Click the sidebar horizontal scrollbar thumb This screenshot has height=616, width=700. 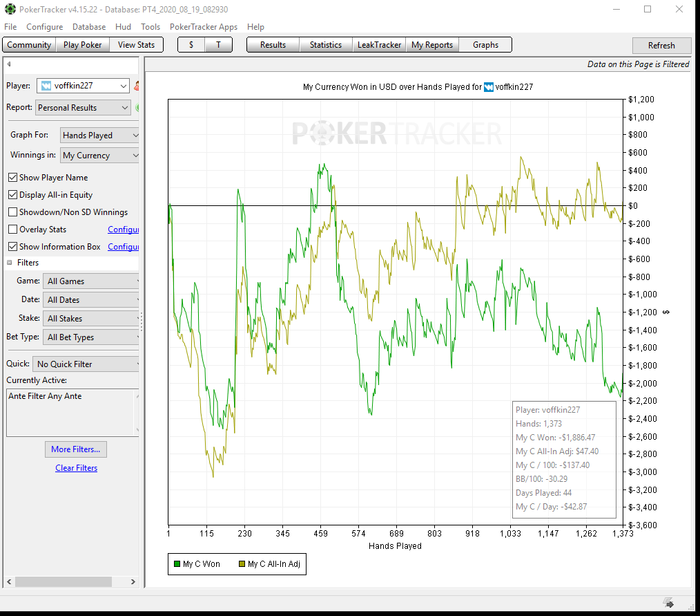pyautogui.click(x=63, y=582)
